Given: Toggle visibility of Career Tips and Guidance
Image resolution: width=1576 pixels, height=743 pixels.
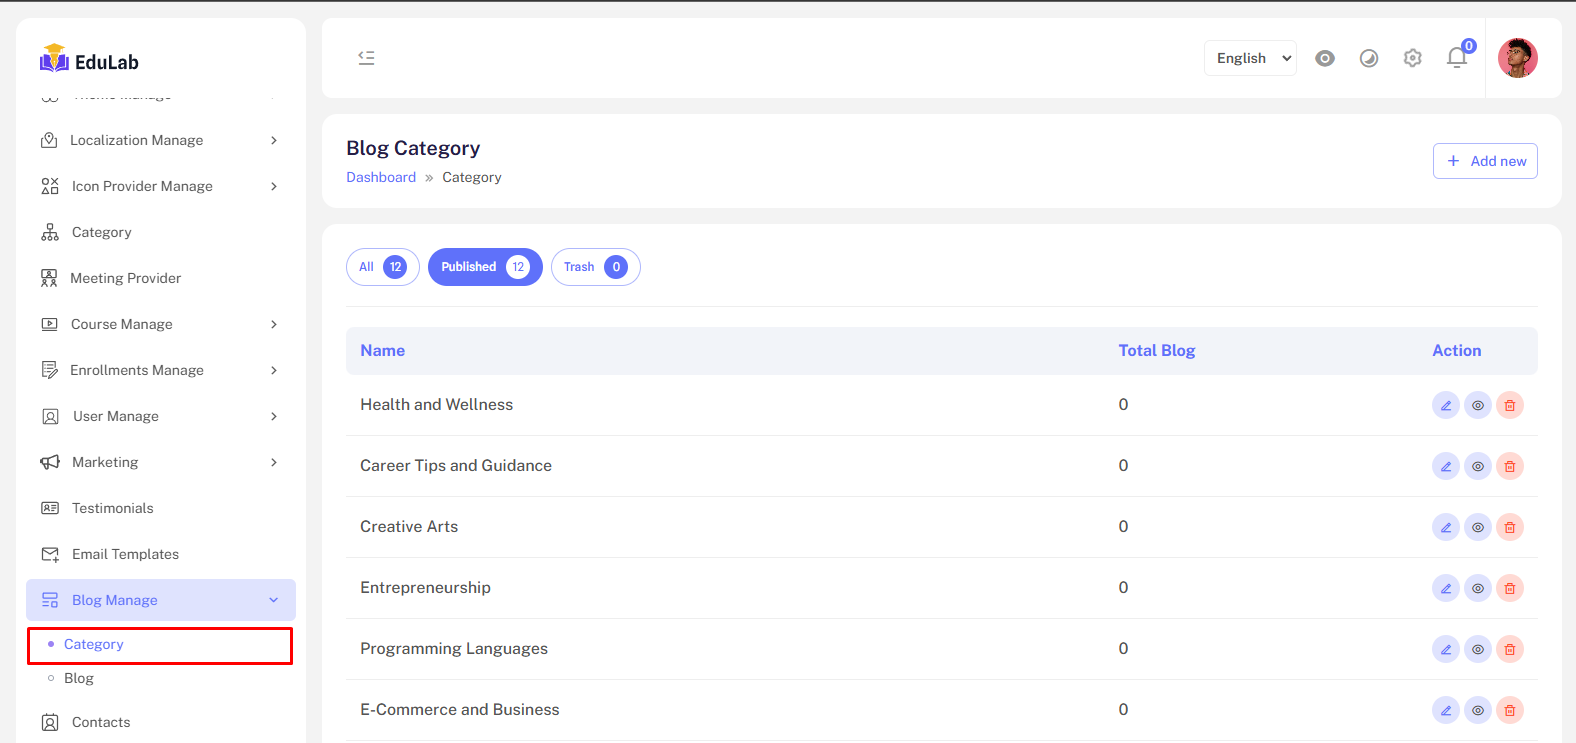Looking at the screenshot, I should (1477, 466).
